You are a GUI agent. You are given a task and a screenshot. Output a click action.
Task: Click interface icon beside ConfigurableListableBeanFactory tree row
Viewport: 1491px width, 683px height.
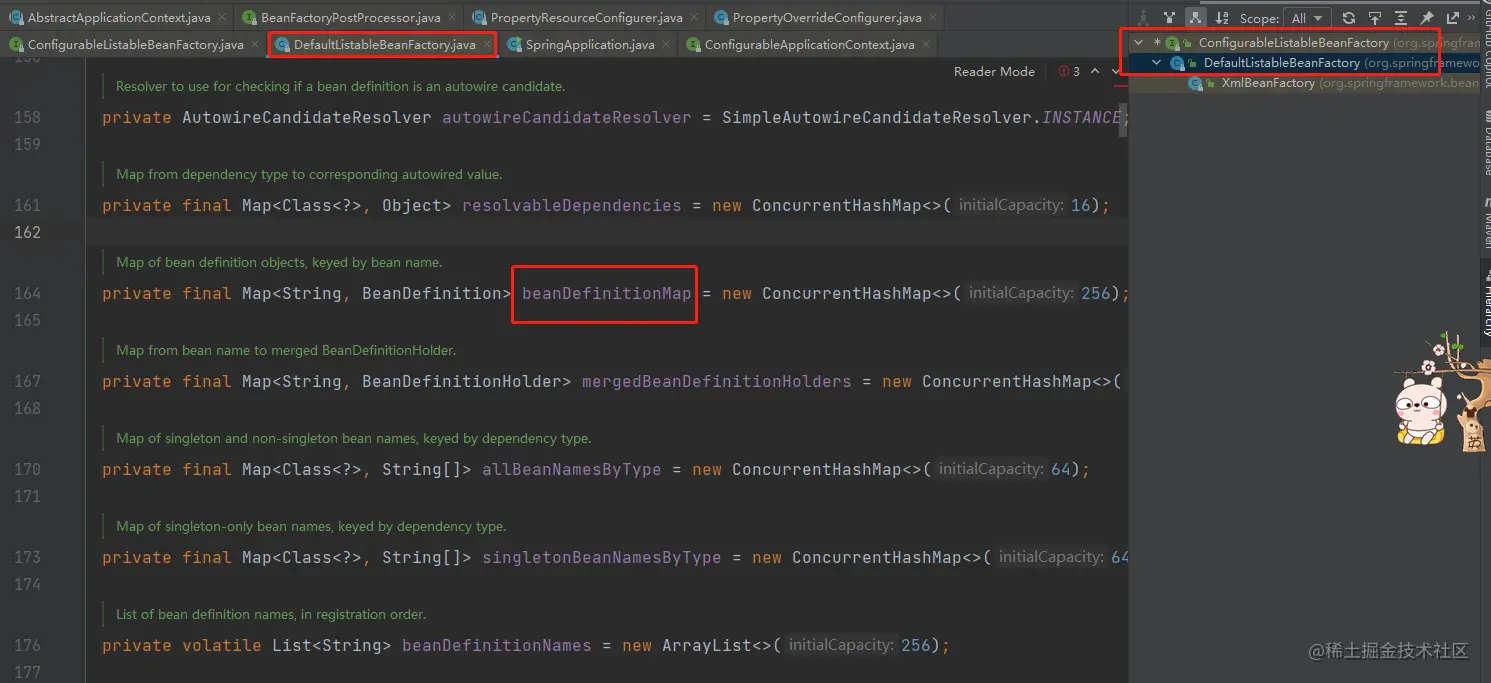[1173, 43]
